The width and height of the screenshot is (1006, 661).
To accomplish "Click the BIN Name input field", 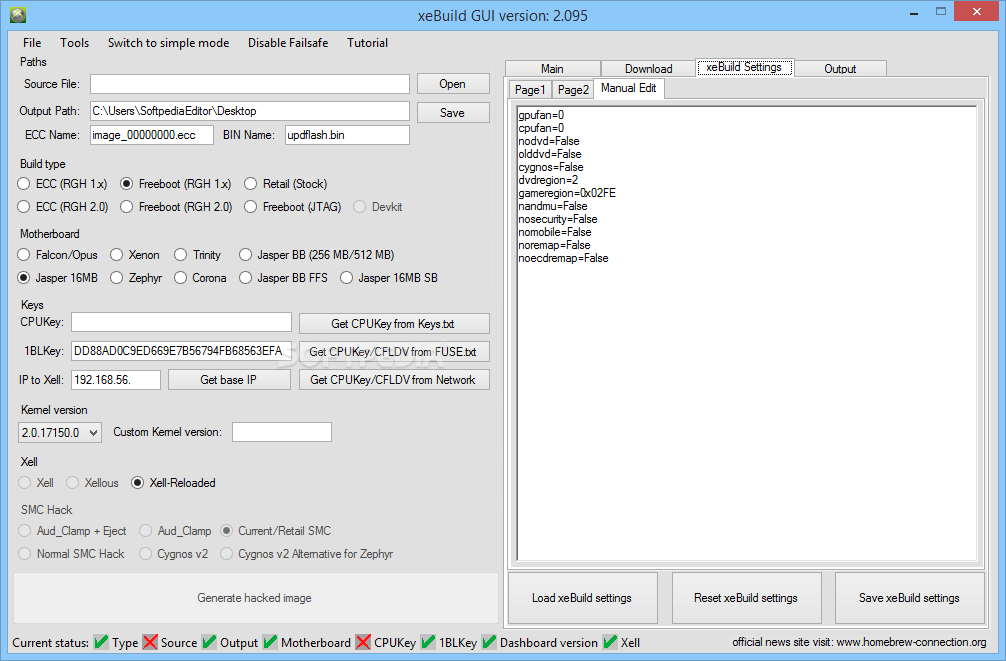I will coord(347,135).
